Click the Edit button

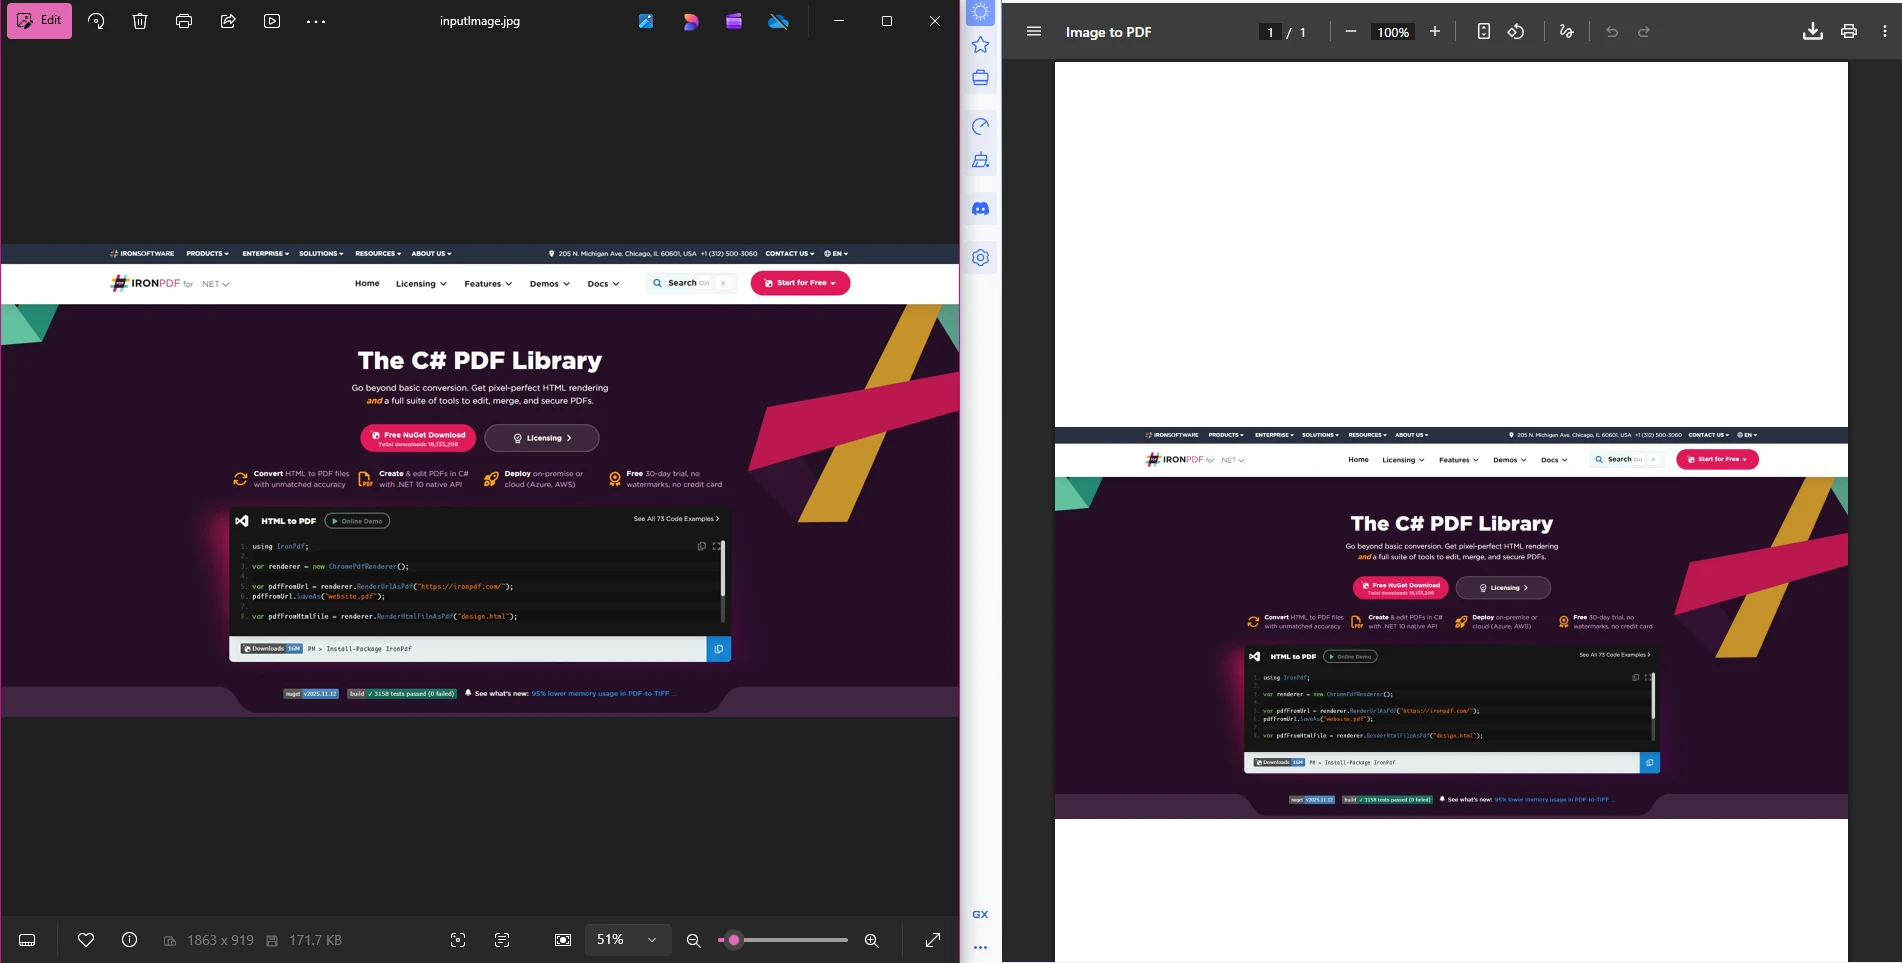[40, 20]
